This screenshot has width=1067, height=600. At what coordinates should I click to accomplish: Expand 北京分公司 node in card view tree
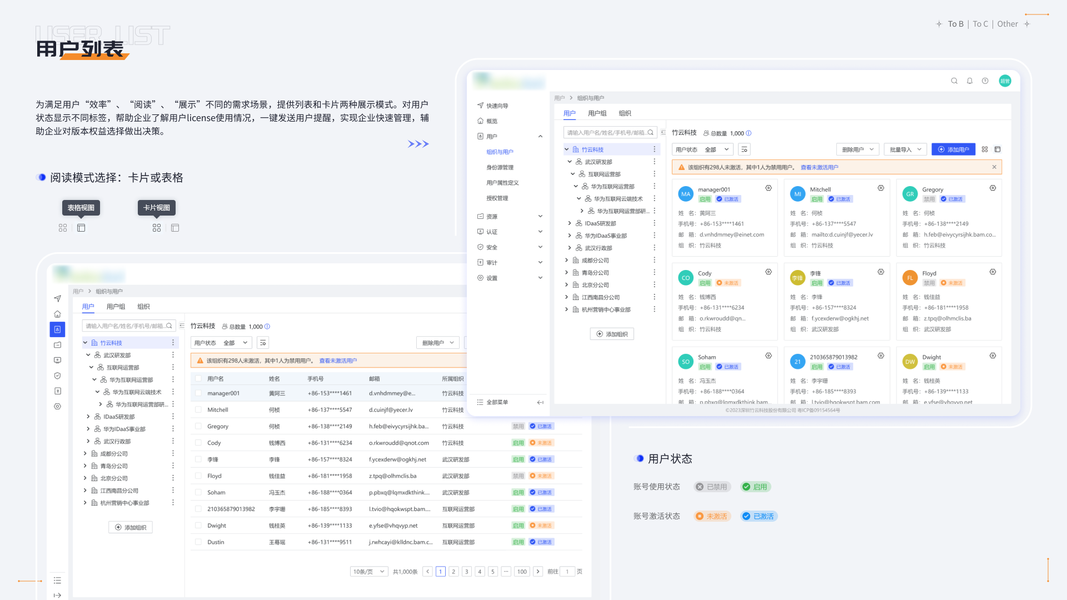(x=566, y=285)
